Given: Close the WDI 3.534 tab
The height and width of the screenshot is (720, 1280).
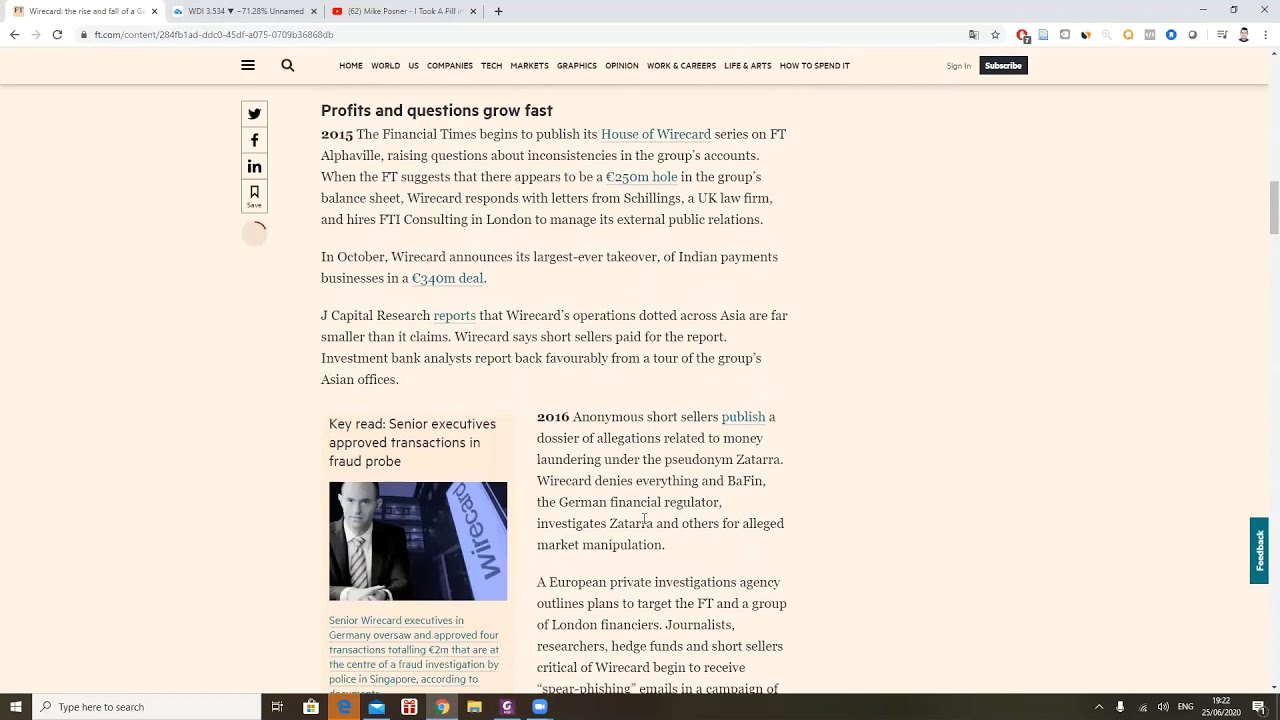Looking at the screenshot, I should pos(314,11).
